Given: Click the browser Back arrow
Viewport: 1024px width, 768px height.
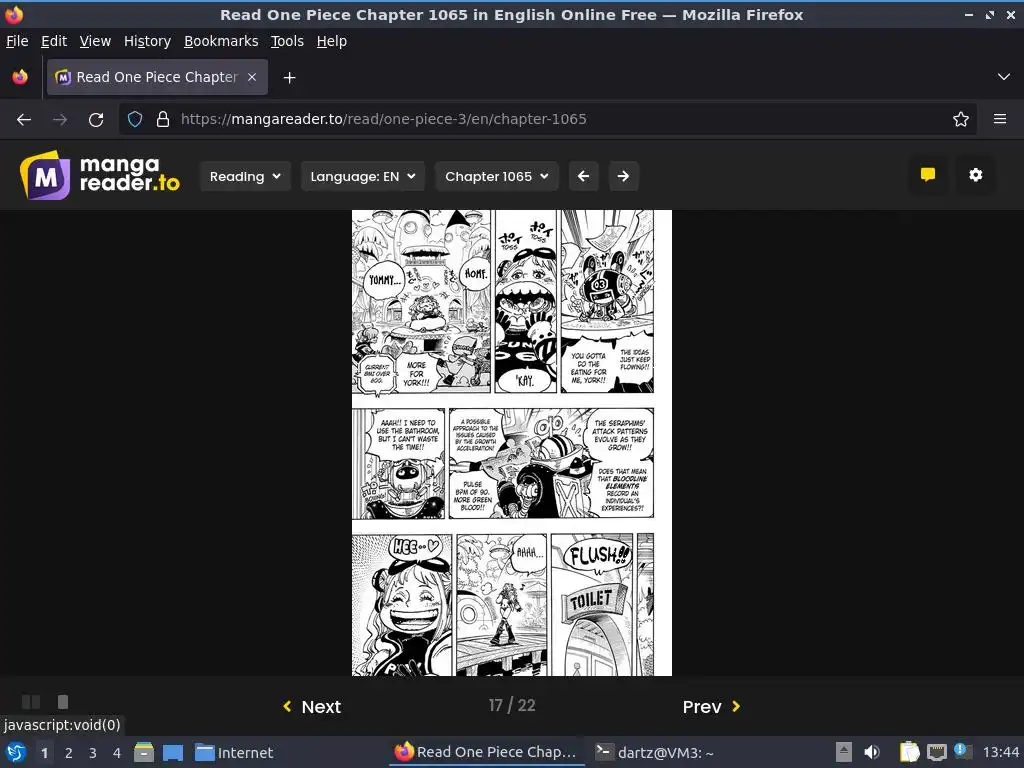Looking at the screenshot, I should pos(24,120).
